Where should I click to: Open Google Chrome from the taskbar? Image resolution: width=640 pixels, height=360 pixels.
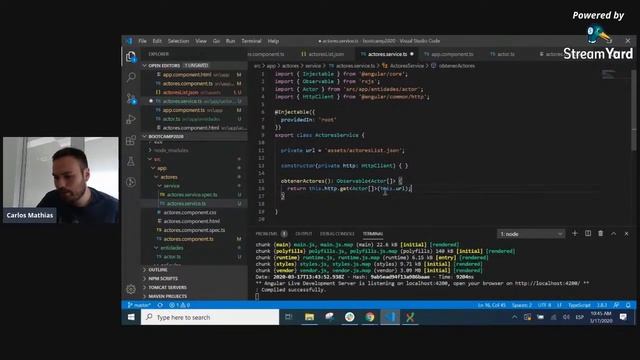click(370, 317)
